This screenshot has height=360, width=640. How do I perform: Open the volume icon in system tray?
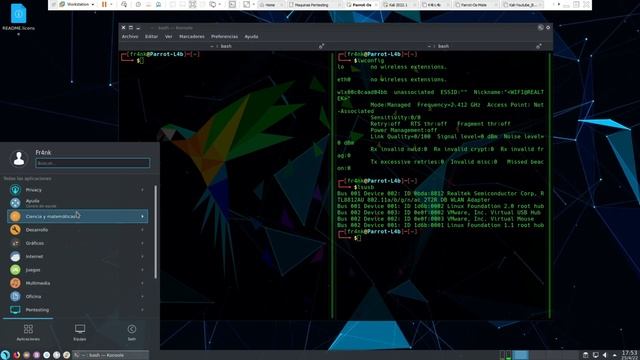(605, 355)
